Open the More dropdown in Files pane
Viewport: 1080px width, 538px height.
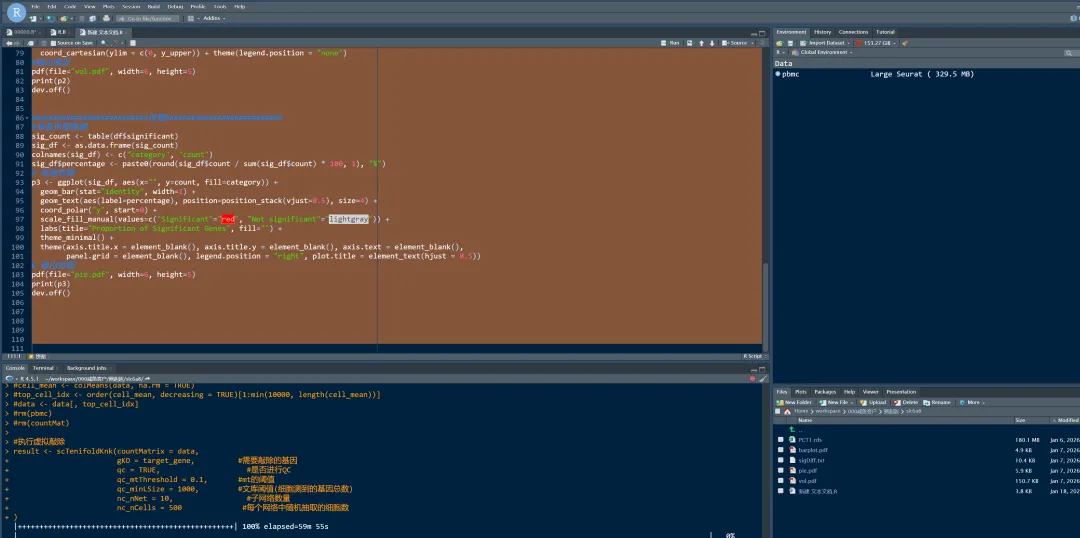pyautogui.click(x=971, y=402)
